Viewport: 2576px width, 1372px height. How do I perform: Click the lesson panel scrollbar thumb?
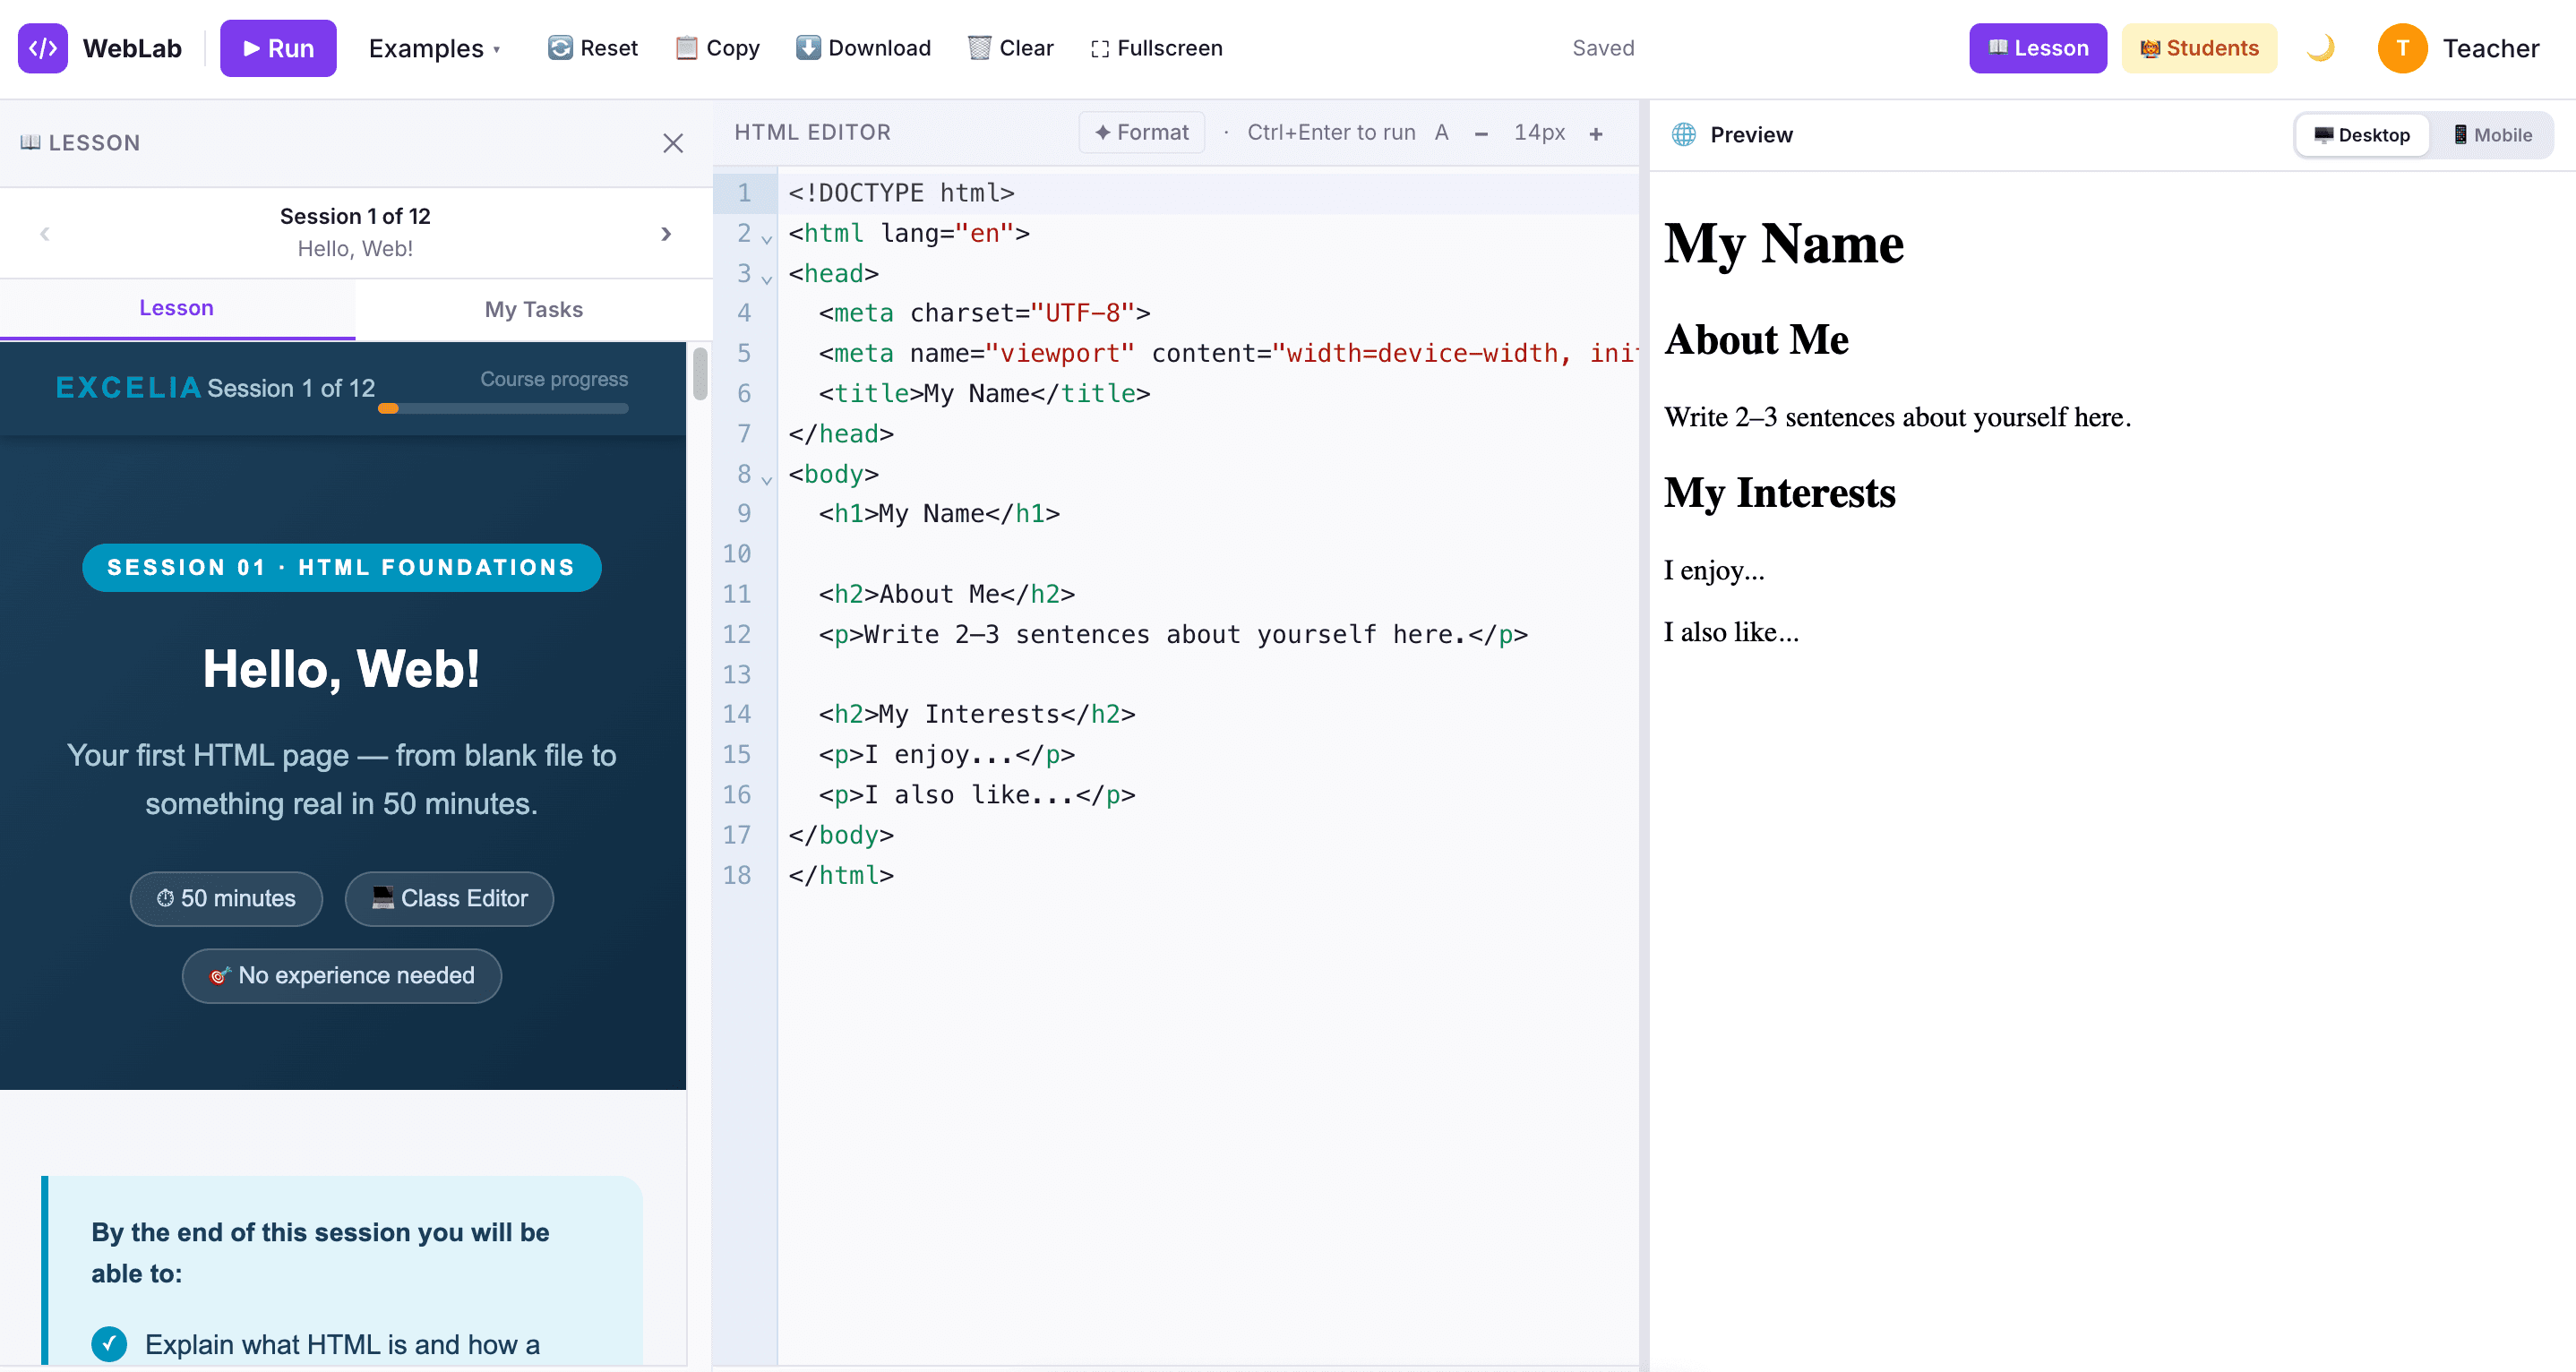click(x=700, y=373)
